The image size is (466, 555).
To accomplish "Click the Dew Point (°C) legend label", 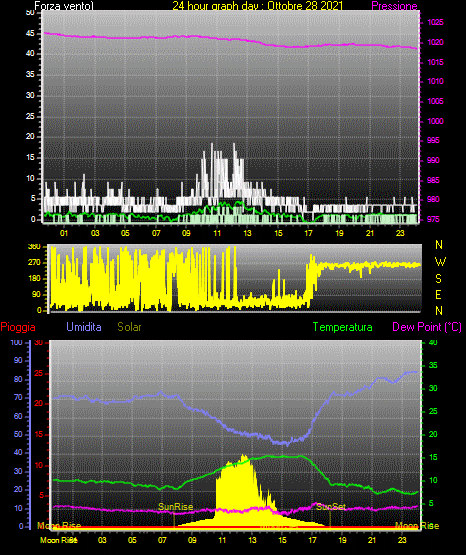I will pyautogui.click(x=427, y=327).
